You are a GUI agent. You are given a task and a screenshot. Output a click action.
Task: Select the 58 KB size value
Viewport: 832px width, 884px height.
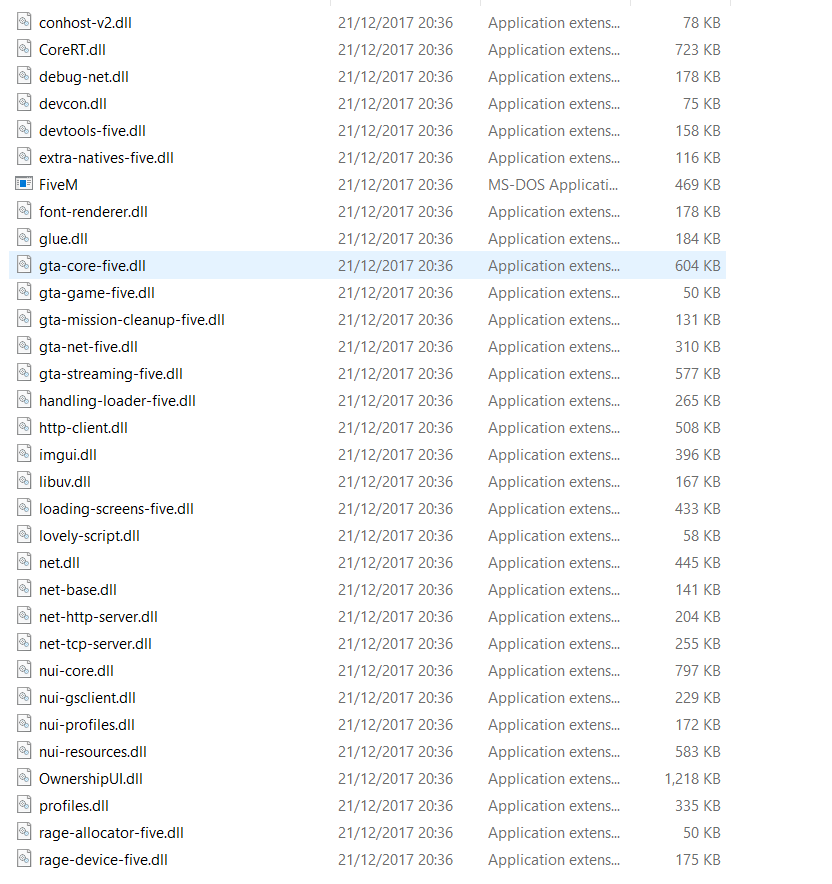coord(702,536)
